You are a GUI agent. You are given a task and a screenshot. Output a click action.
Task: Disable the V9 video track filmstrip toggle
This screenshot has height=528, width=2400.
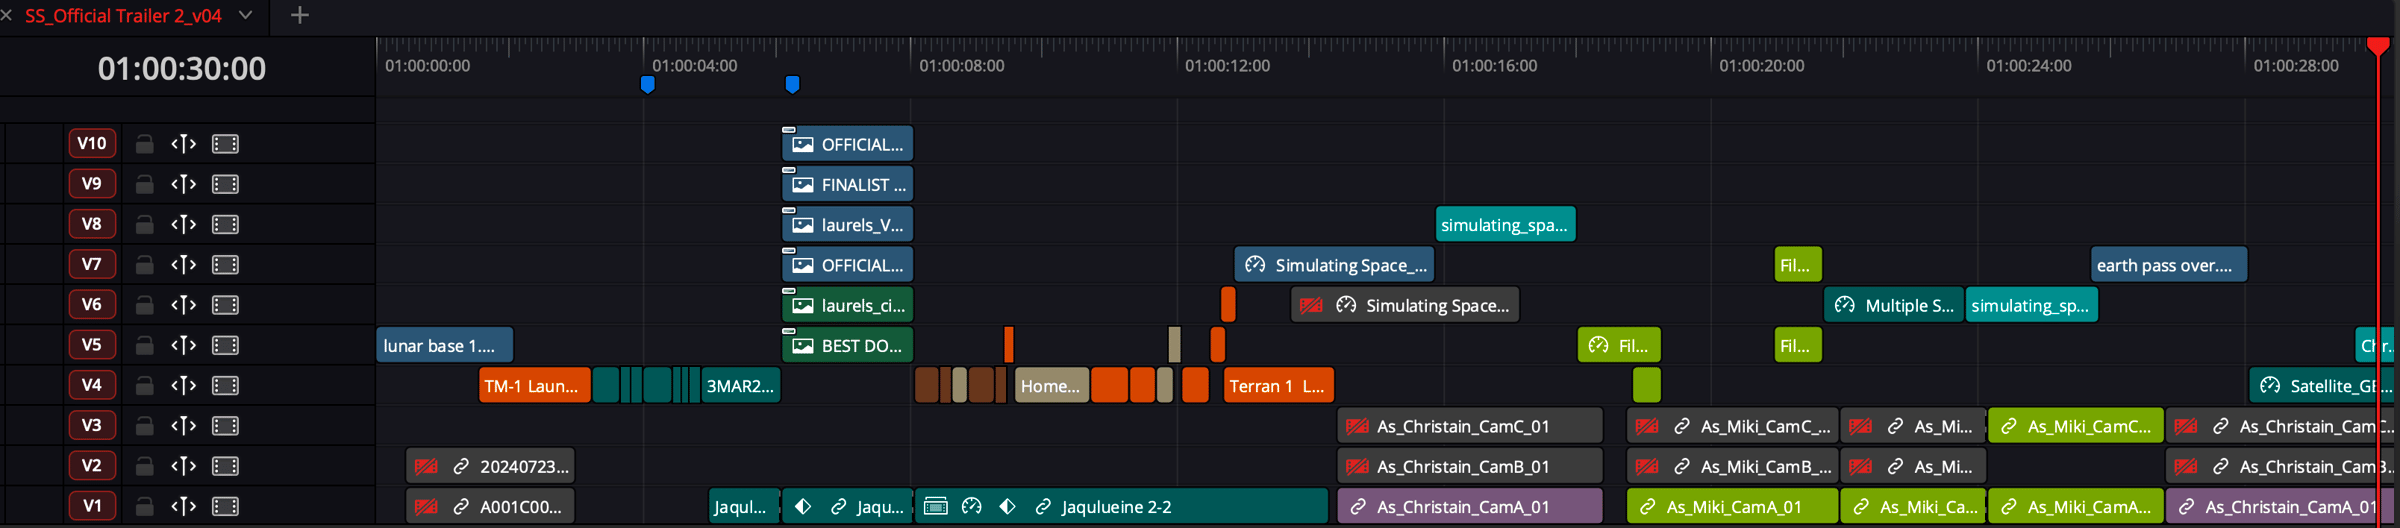(x=225, y=184)
